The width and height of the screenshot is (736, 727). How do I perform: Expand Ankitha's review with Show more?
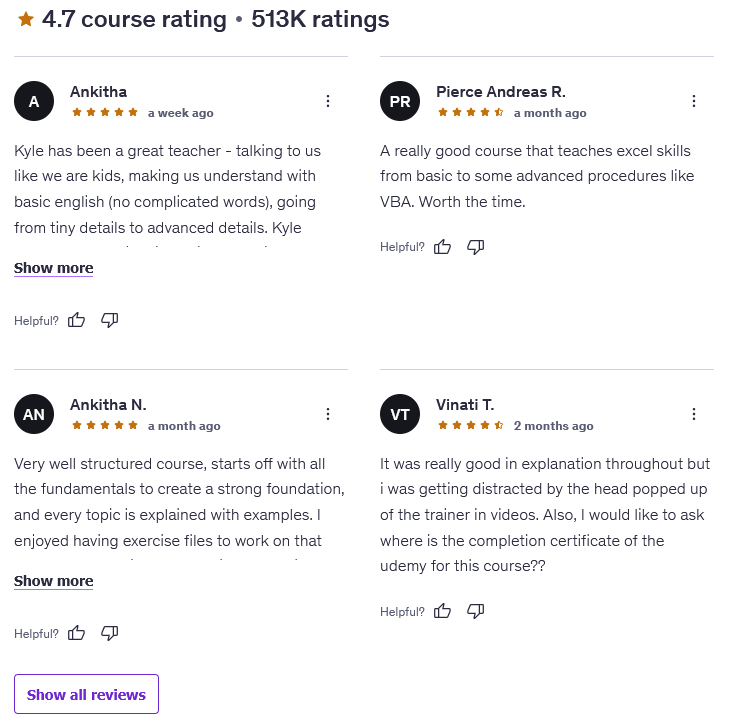pos(54,268)
